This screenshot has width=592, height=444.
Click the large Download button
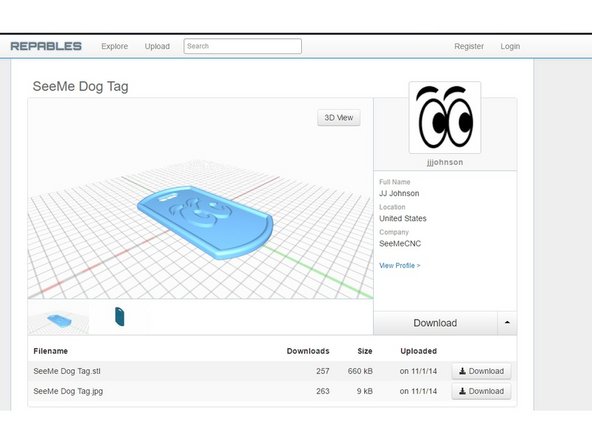(435, 323)
